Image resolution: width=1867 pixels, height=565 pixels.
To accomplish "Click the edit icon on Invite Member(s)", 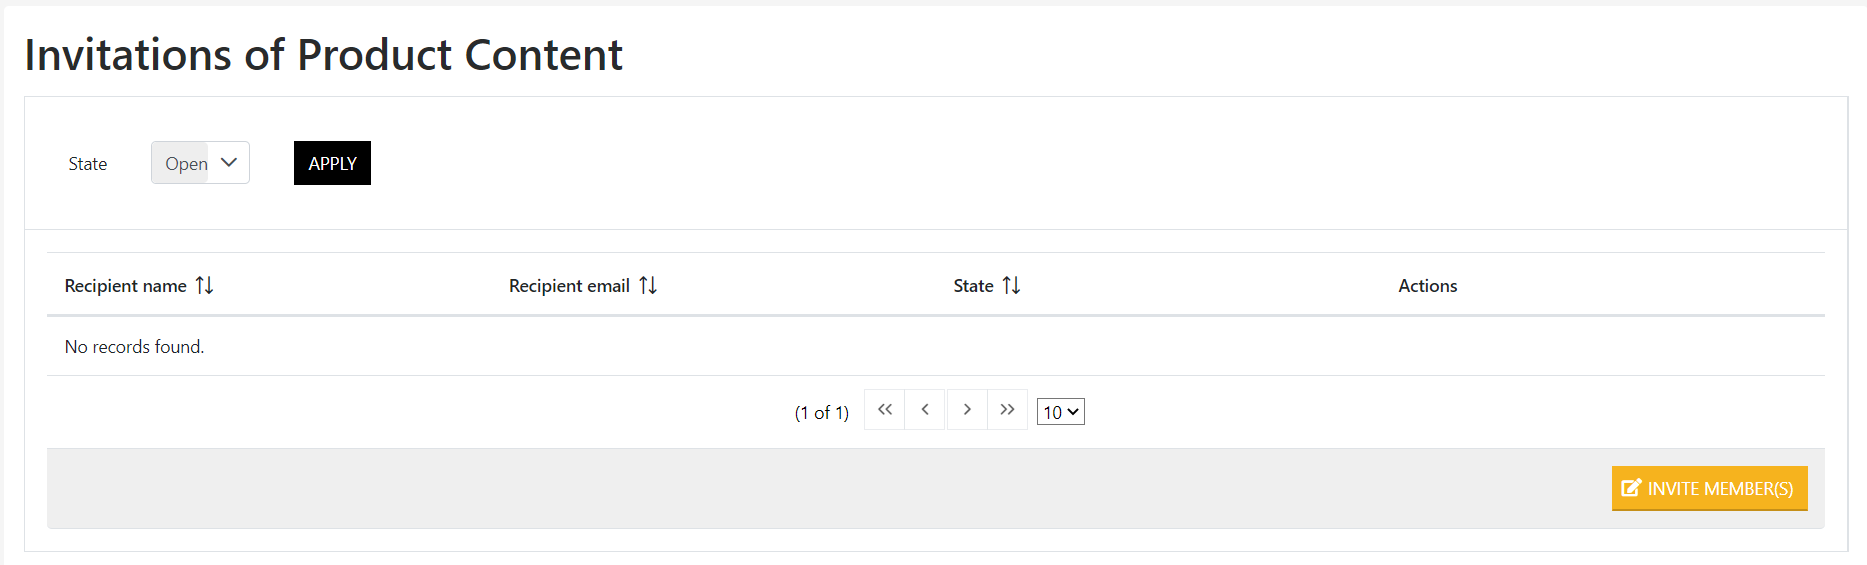I will (x=1631, y=488).
